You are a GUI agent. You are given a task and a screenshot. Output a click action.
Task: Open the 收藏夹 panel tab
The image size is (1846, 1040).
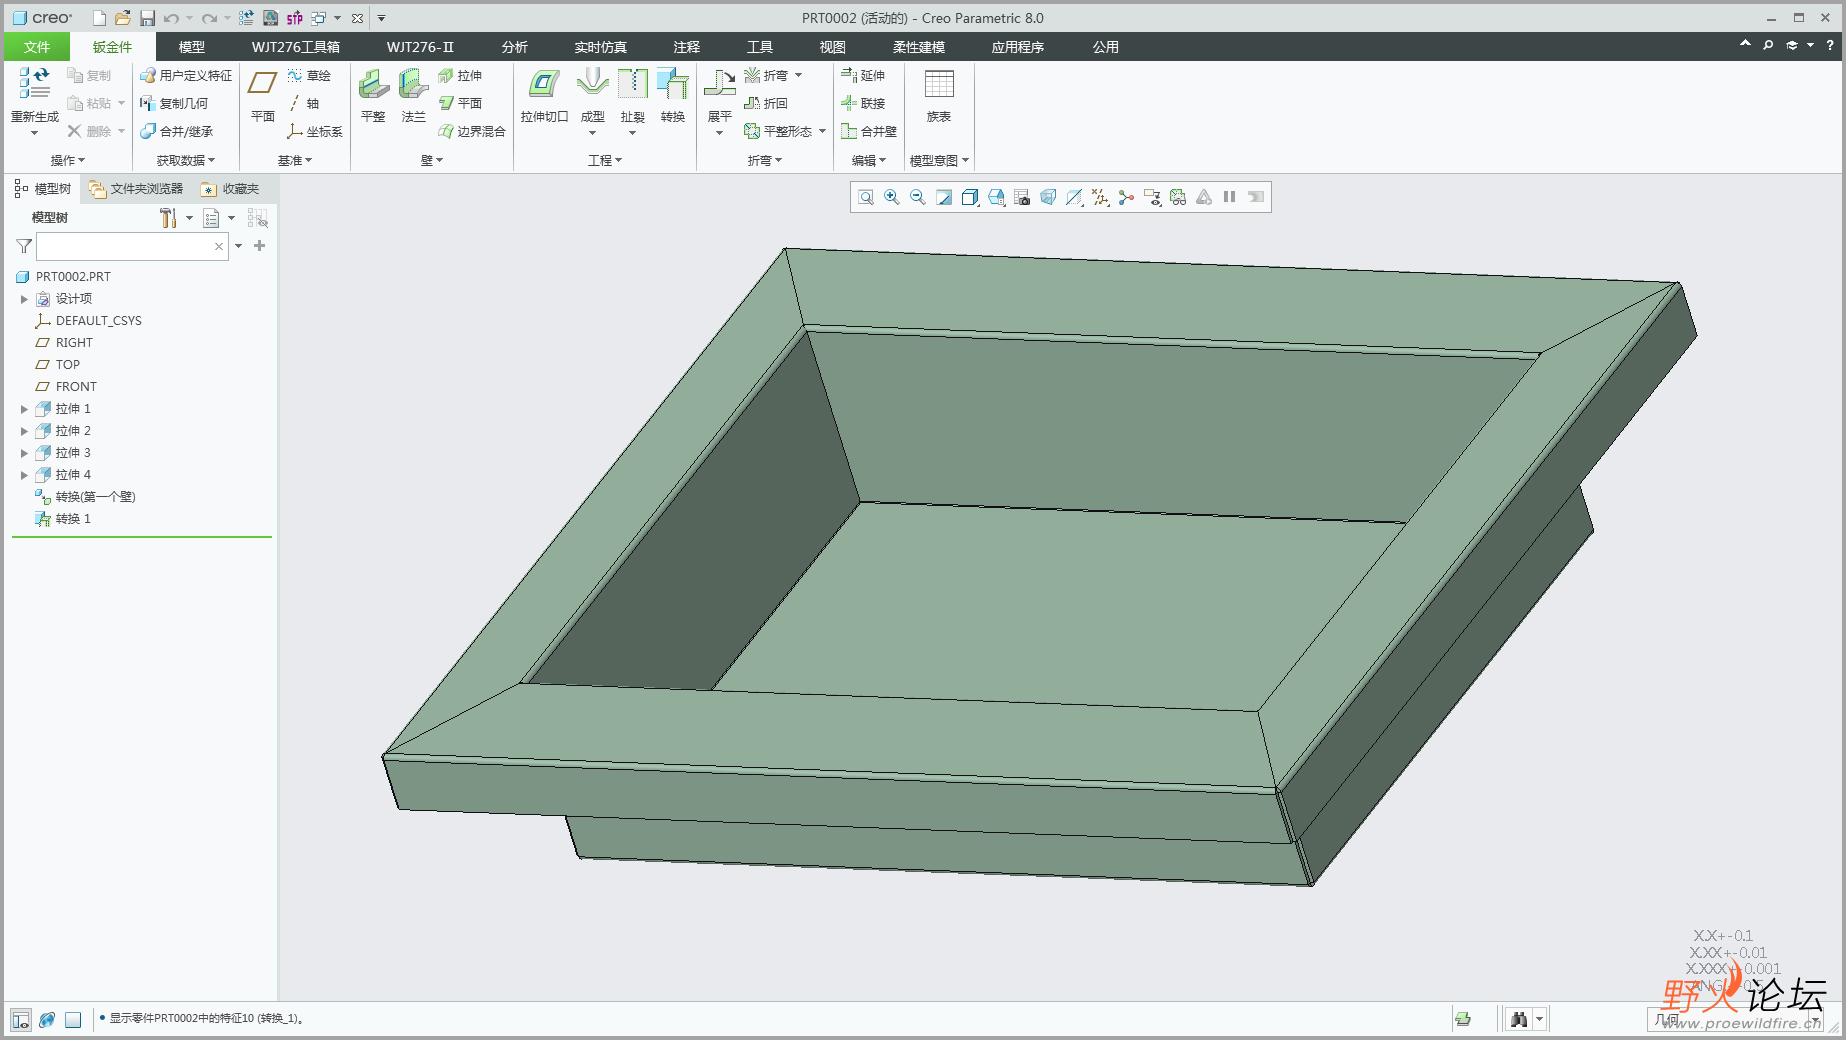click(x=230, y=189)
